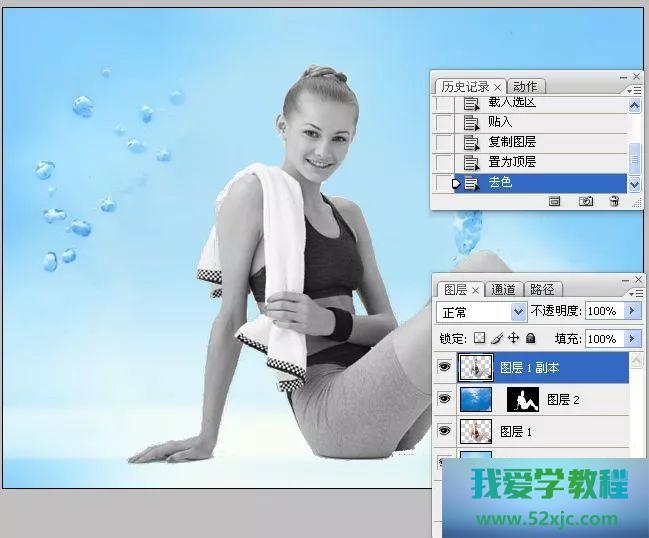This screenshot has width=649, height=538.
Task: Lock image pixels brush icon
Action: 496,339
